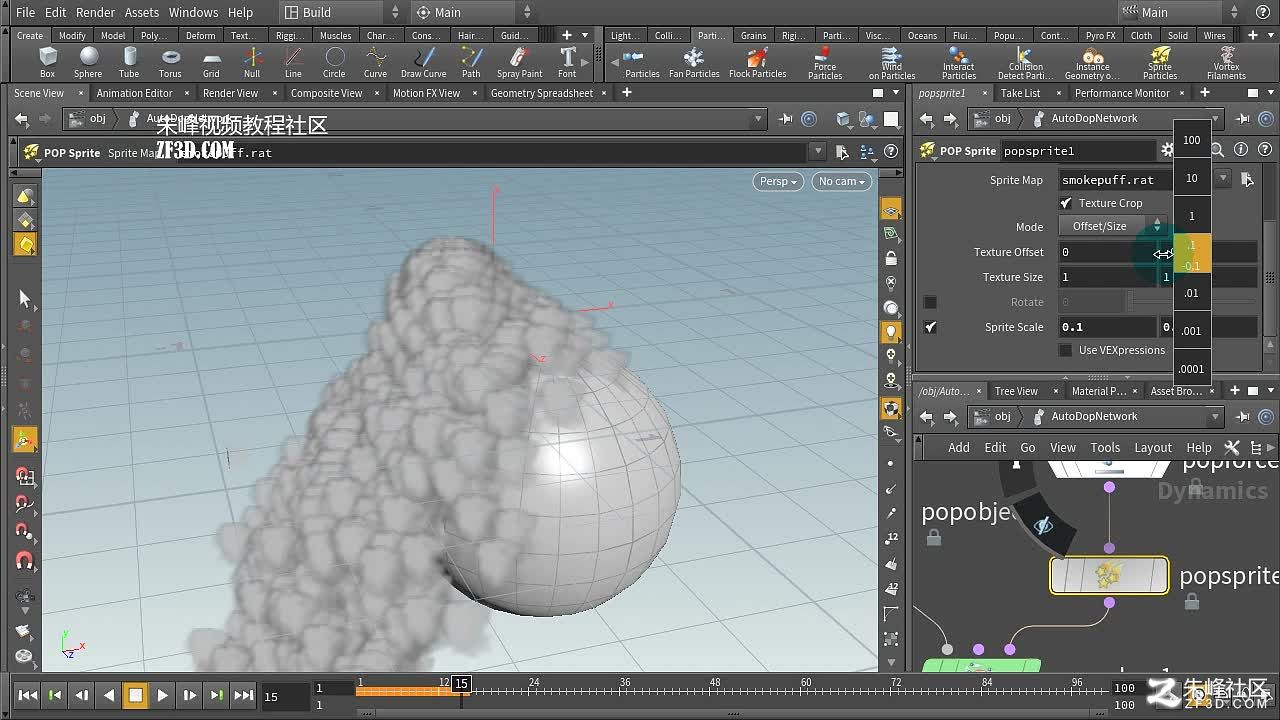This screenshot has width=1280, height=720.
Task: Select the Font shelf tool
Action: click(567, 62)
